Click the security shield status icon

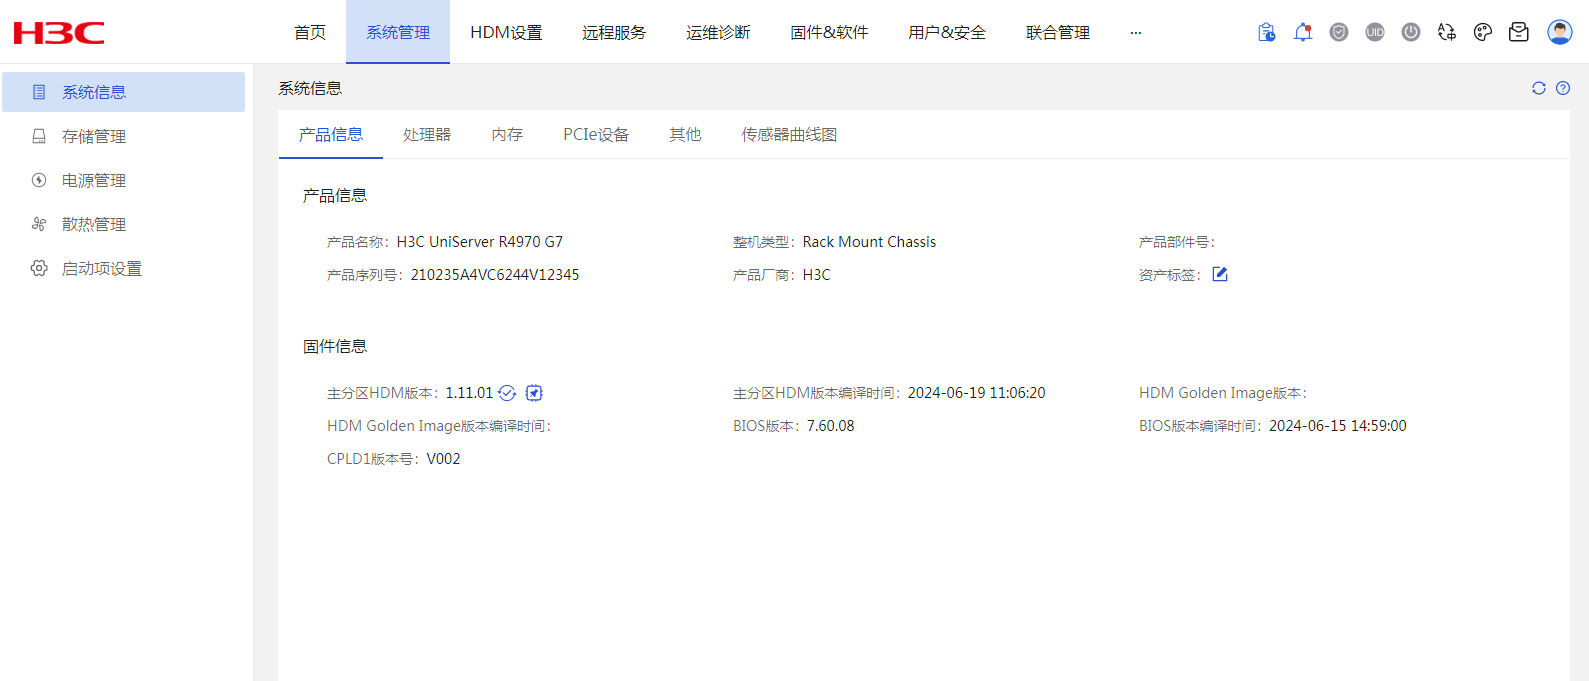[1339, 32]
